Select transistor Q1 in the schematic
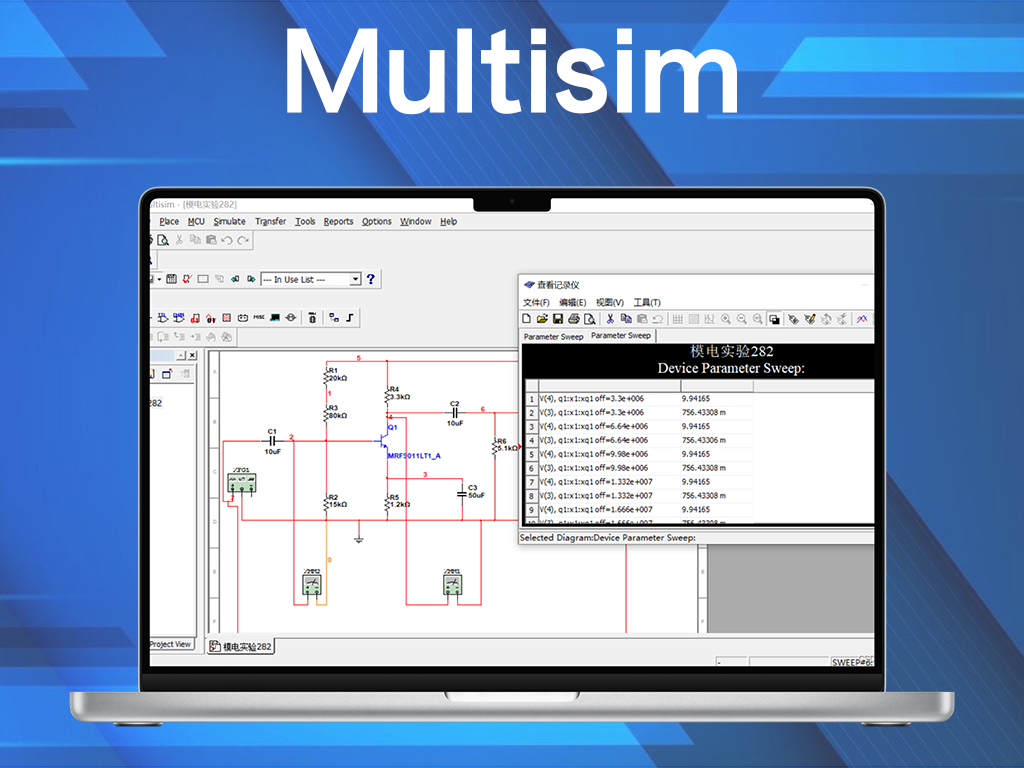This screenshot has height=768, width=1024. pos(385,439)
